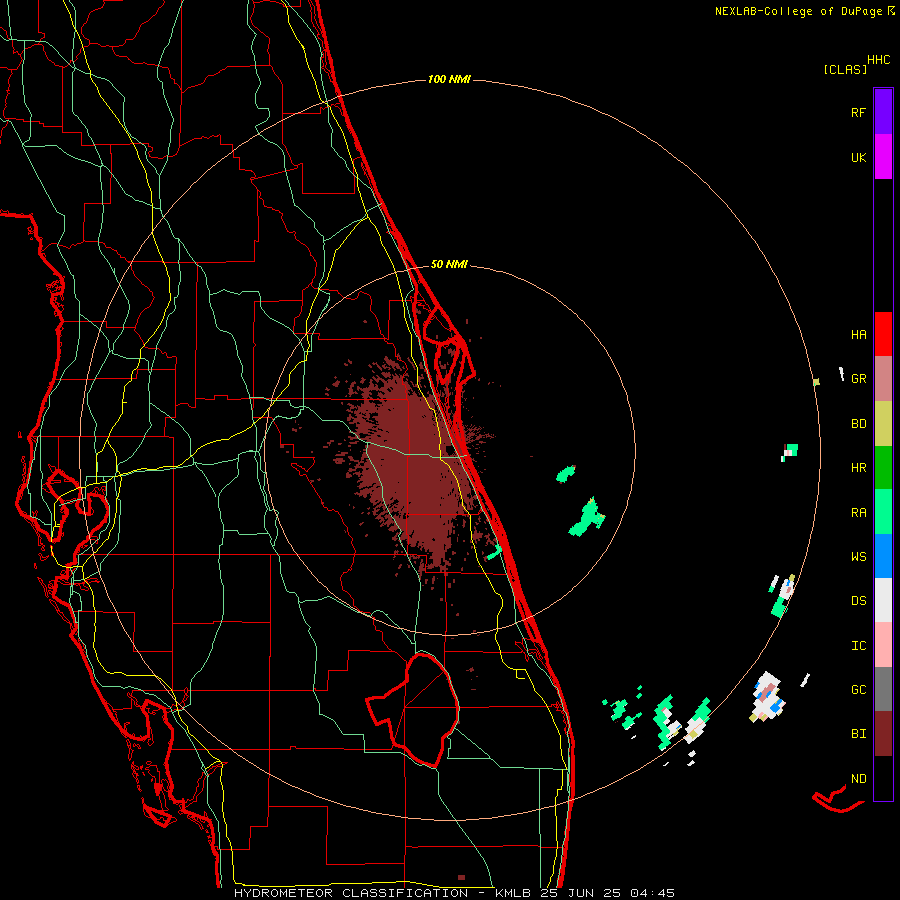900x900 pixels.
Task: Click the 'UK' legend label
Action: (858, 157)
